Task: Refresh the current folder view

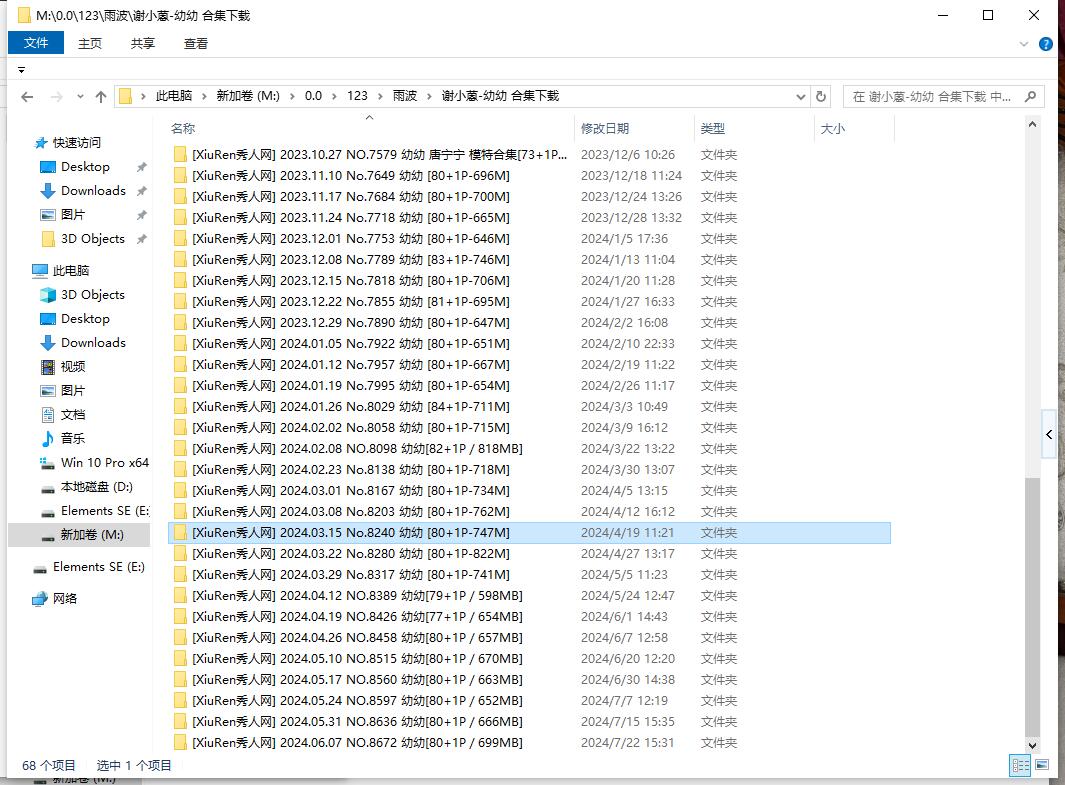Action: coord(820,96)
